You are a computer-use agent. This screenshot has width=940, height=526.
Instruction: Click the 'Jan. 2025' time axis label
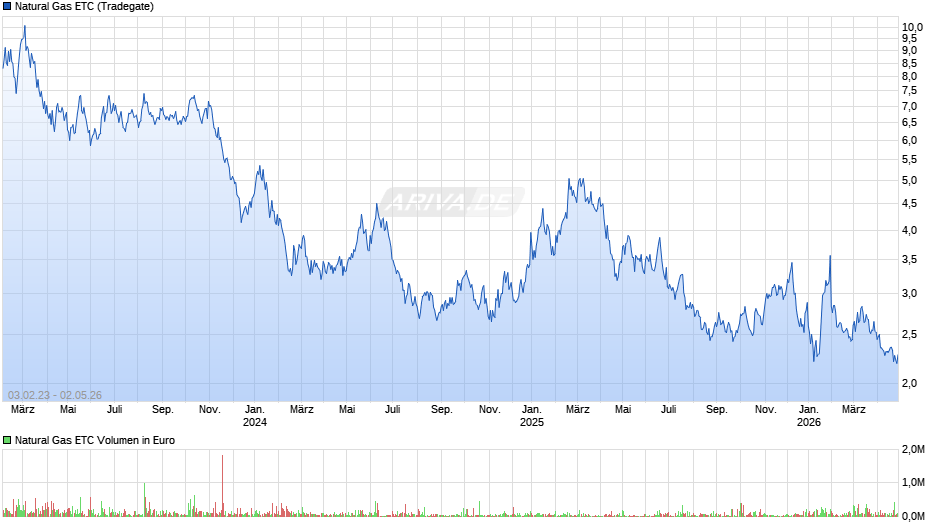[x=532, y=416]
